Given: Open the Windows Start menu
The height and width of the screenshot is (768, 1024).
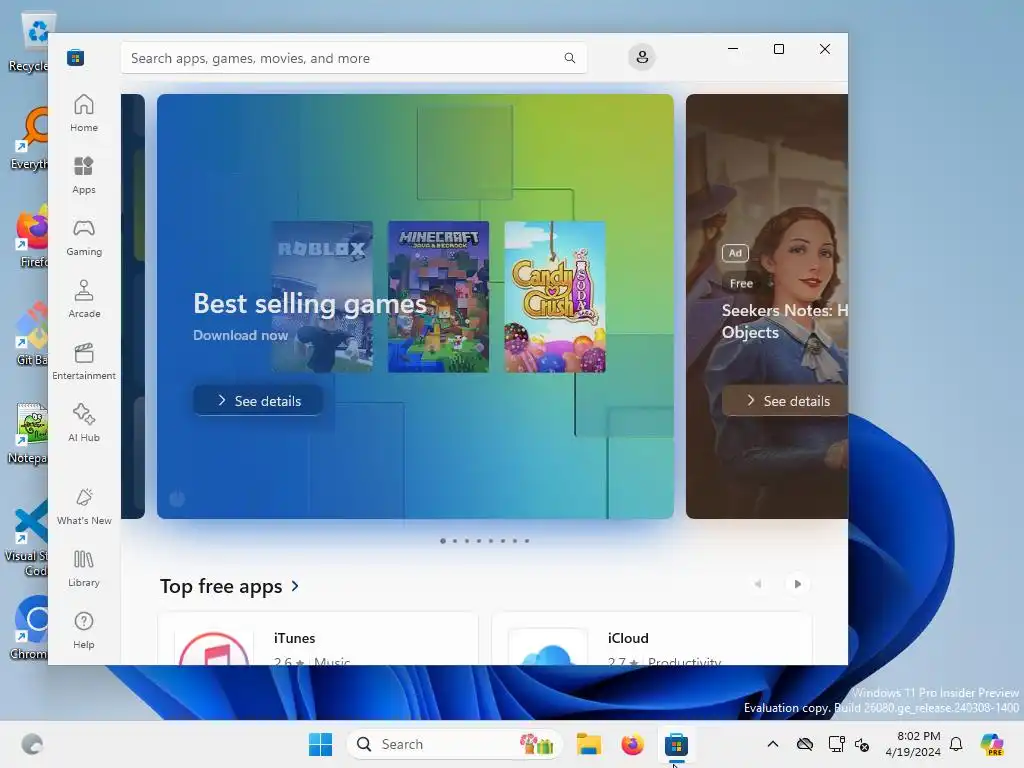Looking at the screenshot, I should [320, 744].
